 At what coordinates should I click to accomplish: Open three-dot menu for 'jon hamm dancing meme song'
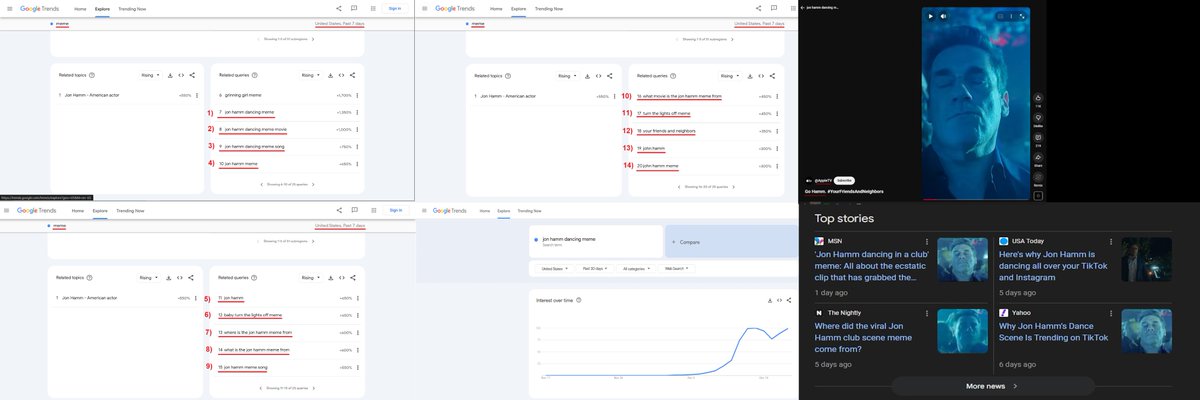click(357, 147)
